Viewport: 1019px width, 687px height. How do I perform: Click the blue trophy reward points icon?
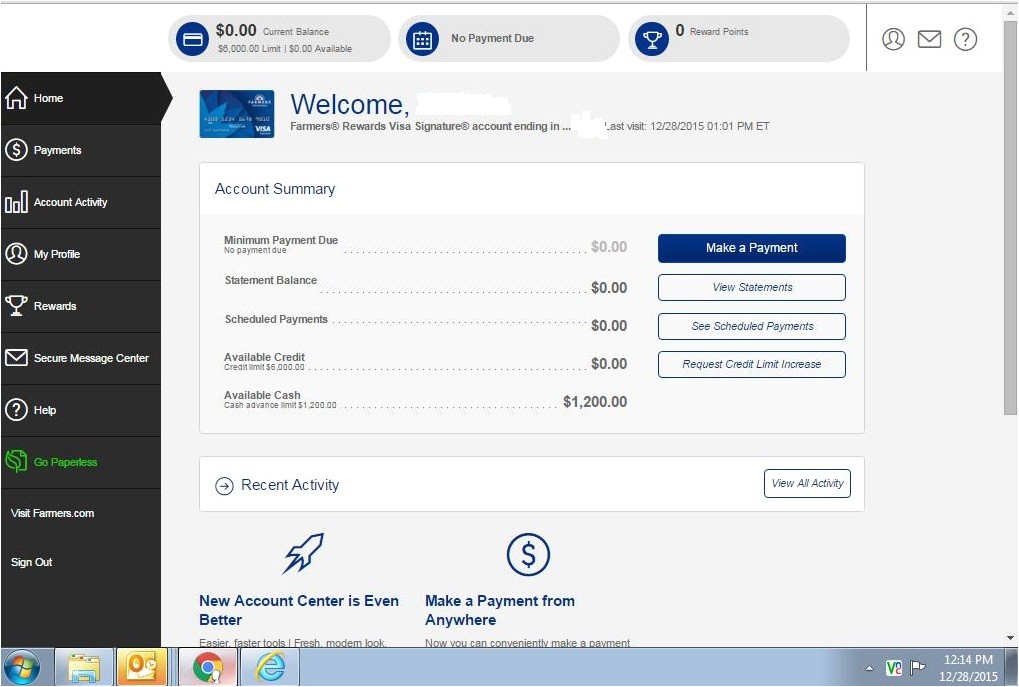(x=652, y=40)
